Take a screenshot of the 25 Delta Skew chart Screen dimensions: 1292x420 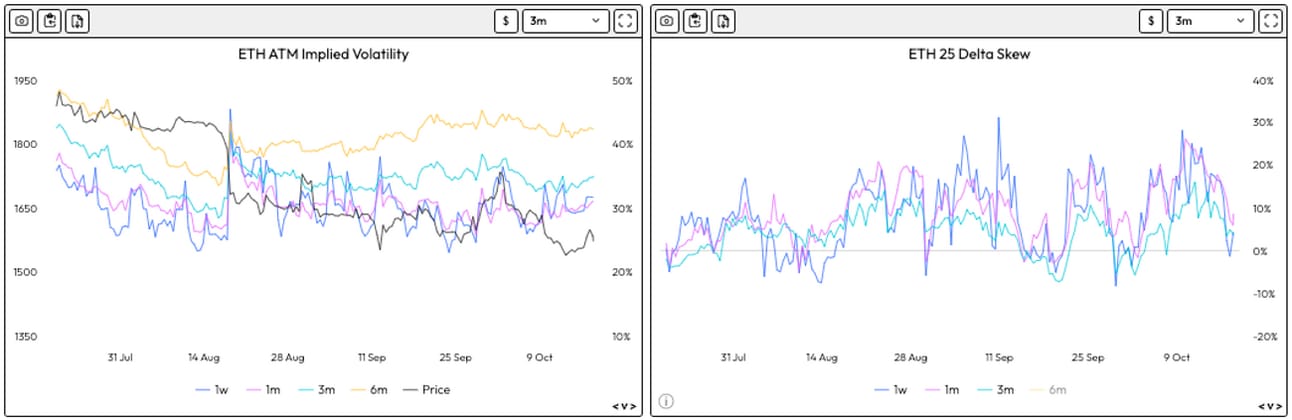[x=667, y=20]
